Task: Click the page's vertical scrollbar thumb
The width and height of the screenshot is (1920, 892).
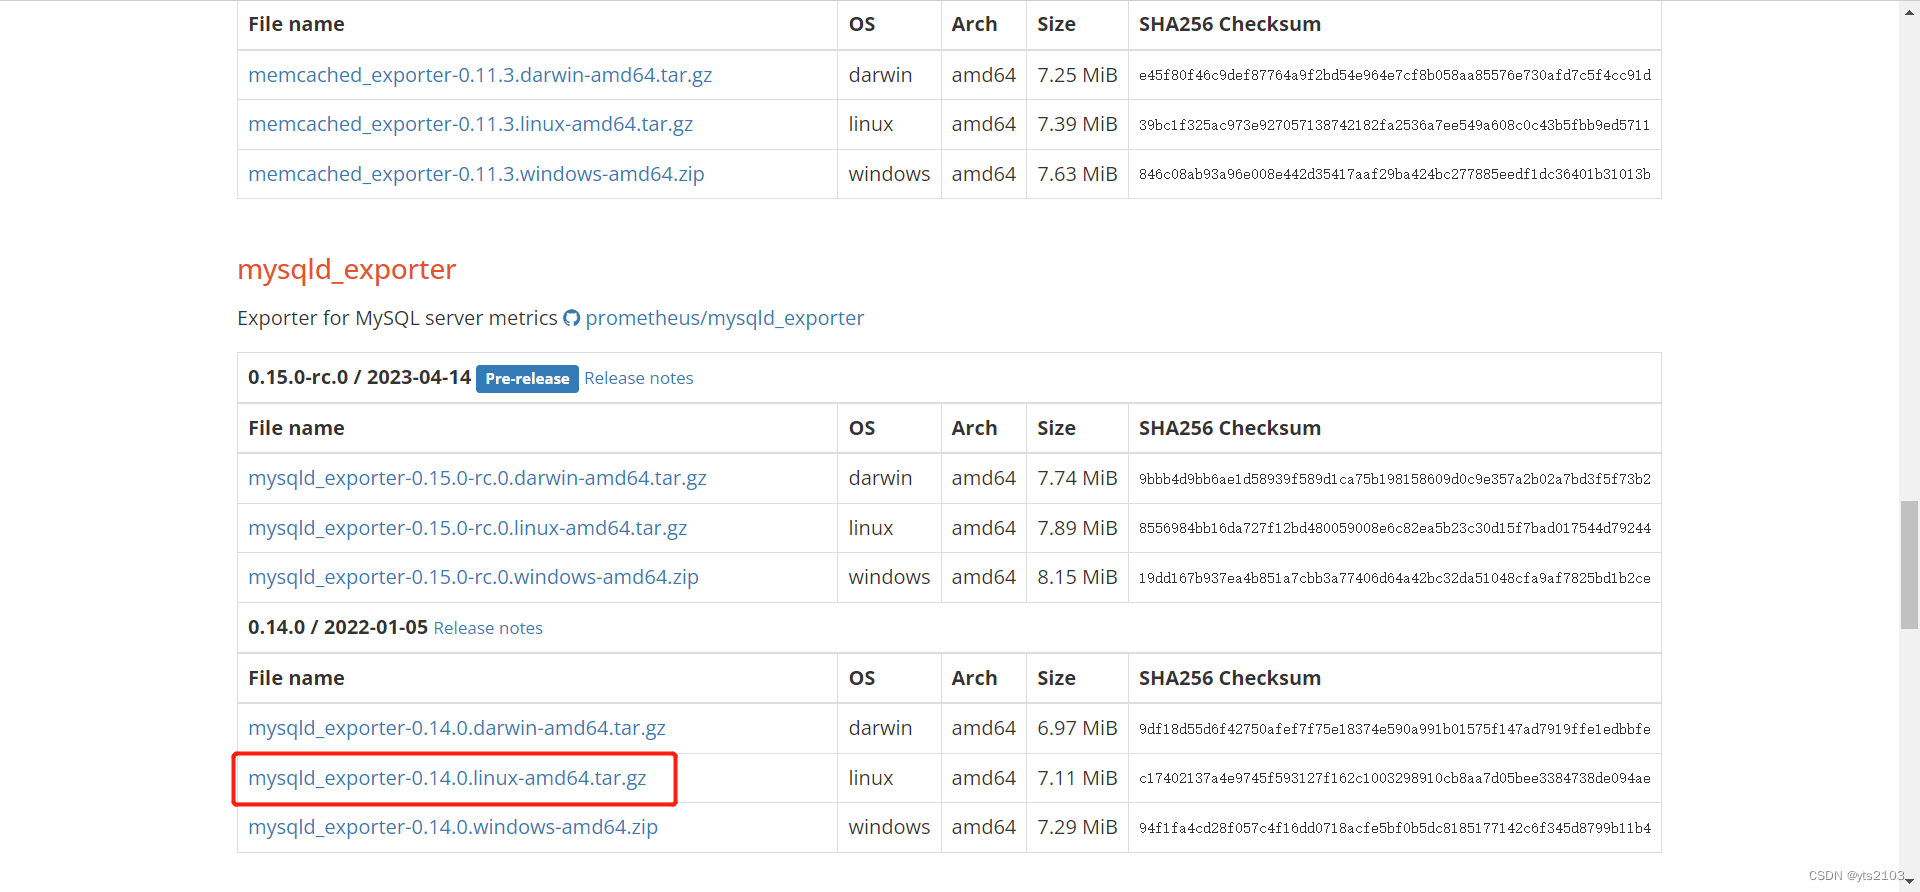Action: coord(1909,564)
